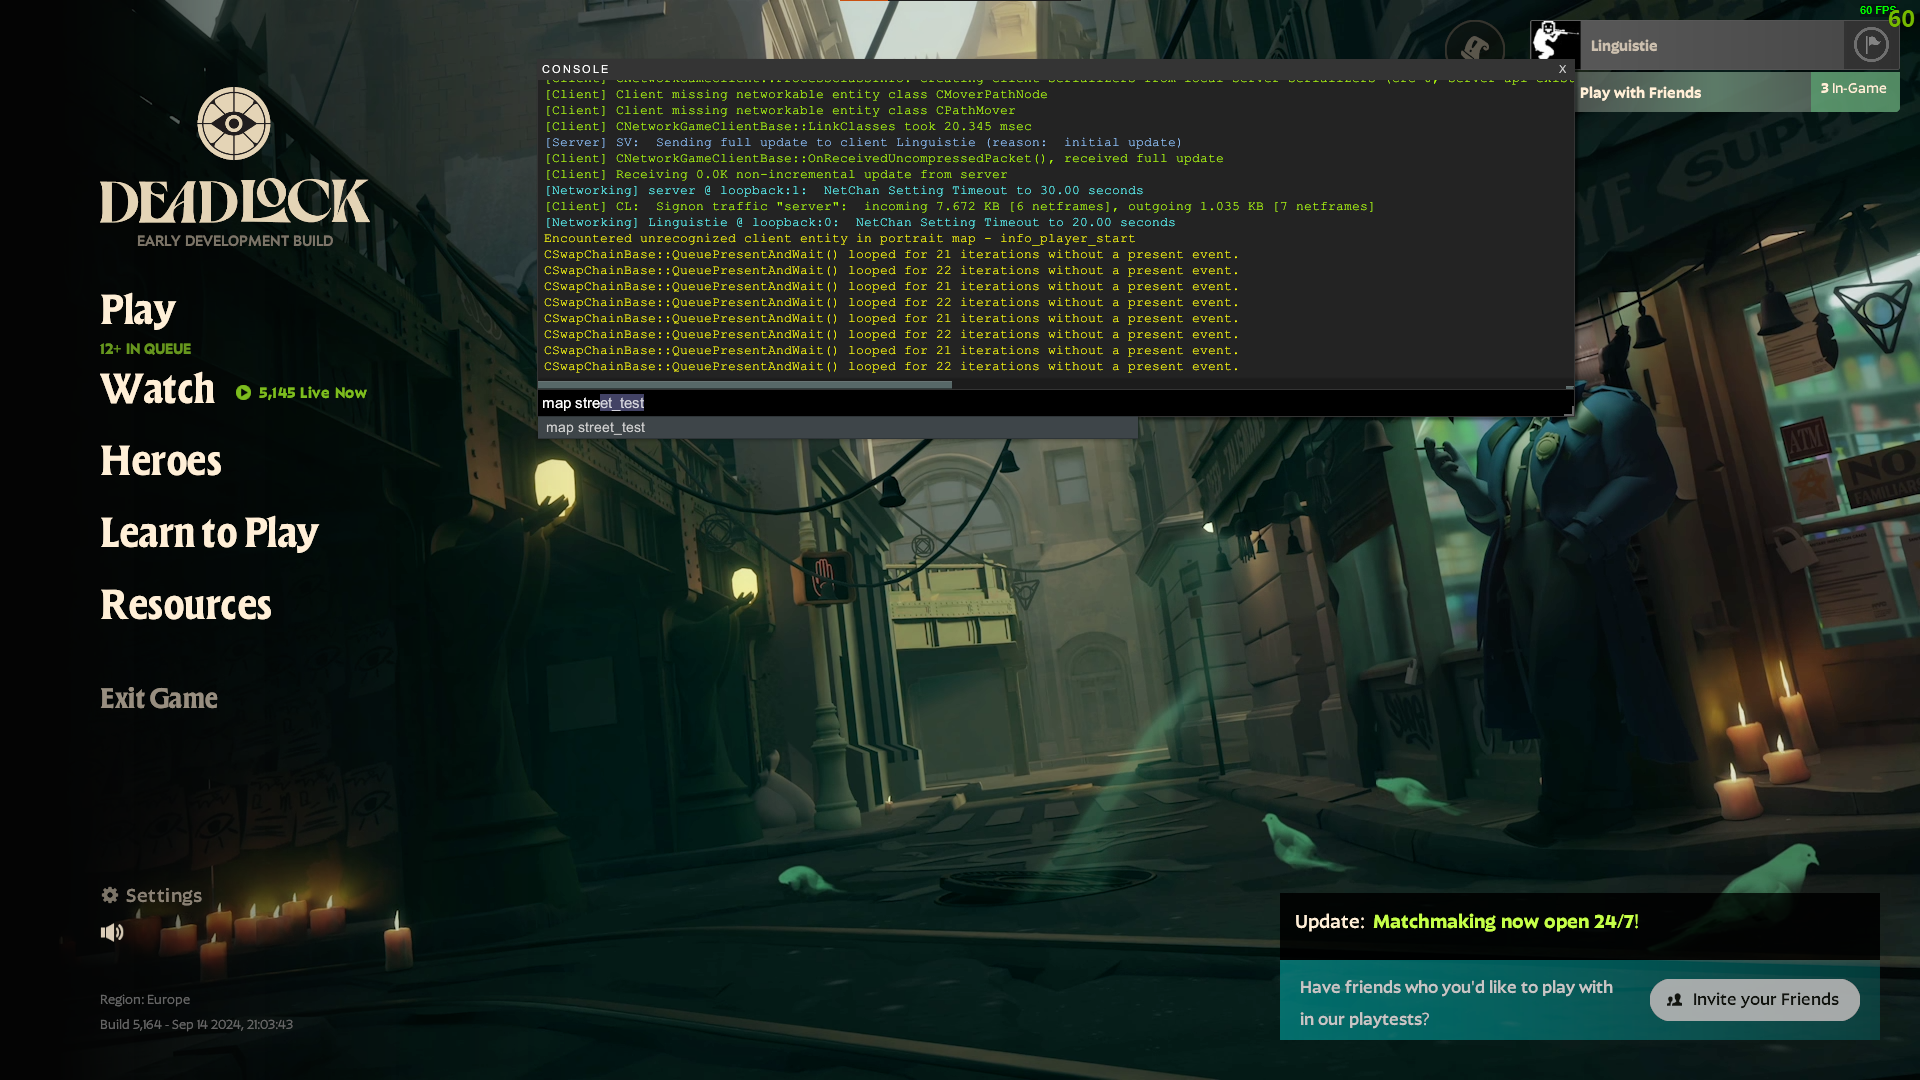Open Learn to Play

tap(209, 533)
